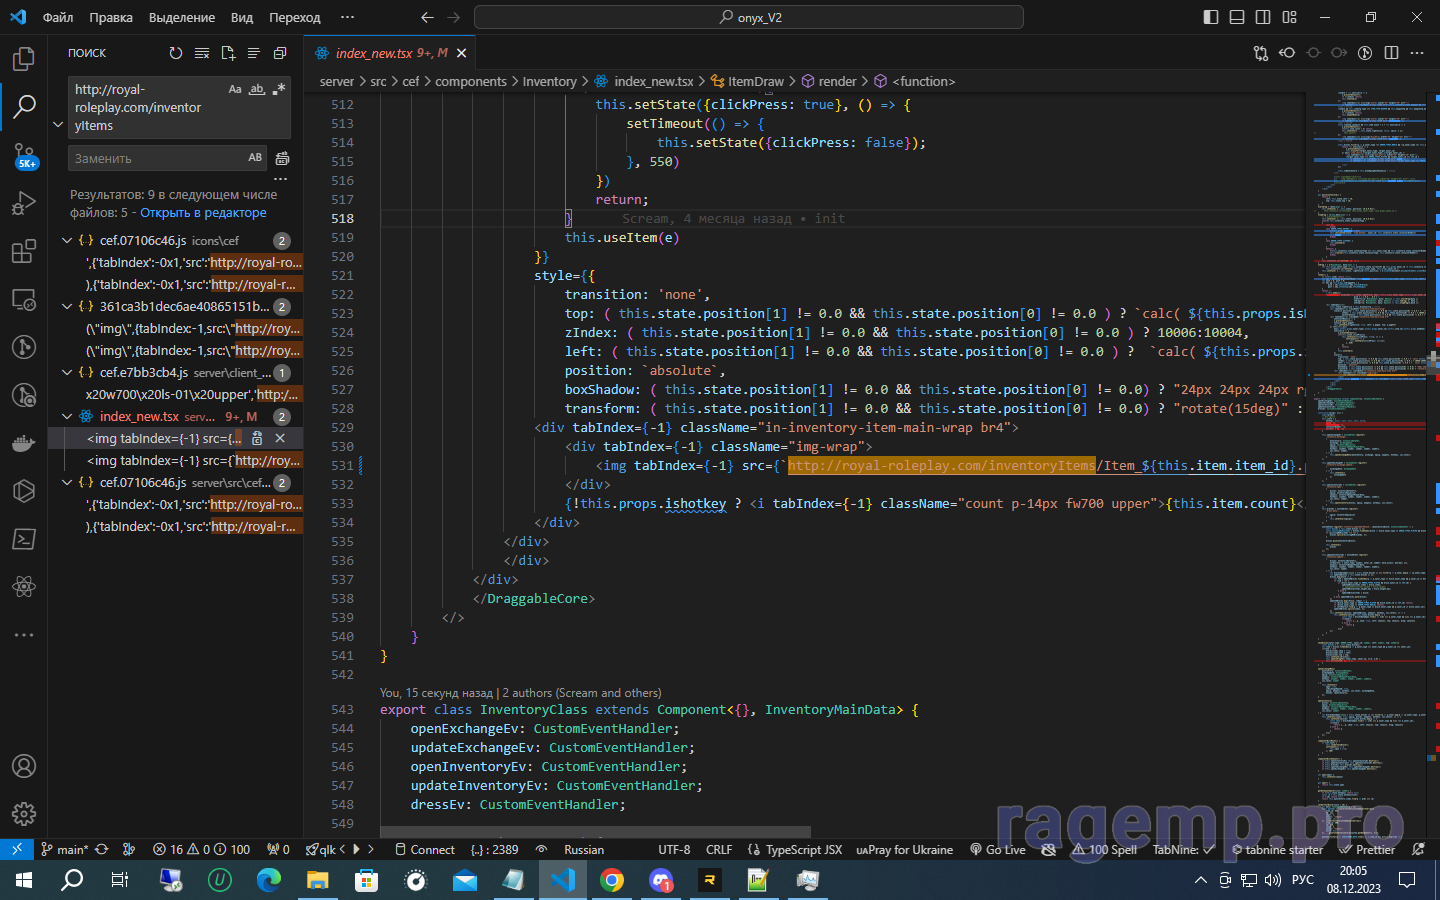Image resolution: width=1440 pixels, height=900 pixels.
Task: Open the Run and Debug view
Action: 24,204
